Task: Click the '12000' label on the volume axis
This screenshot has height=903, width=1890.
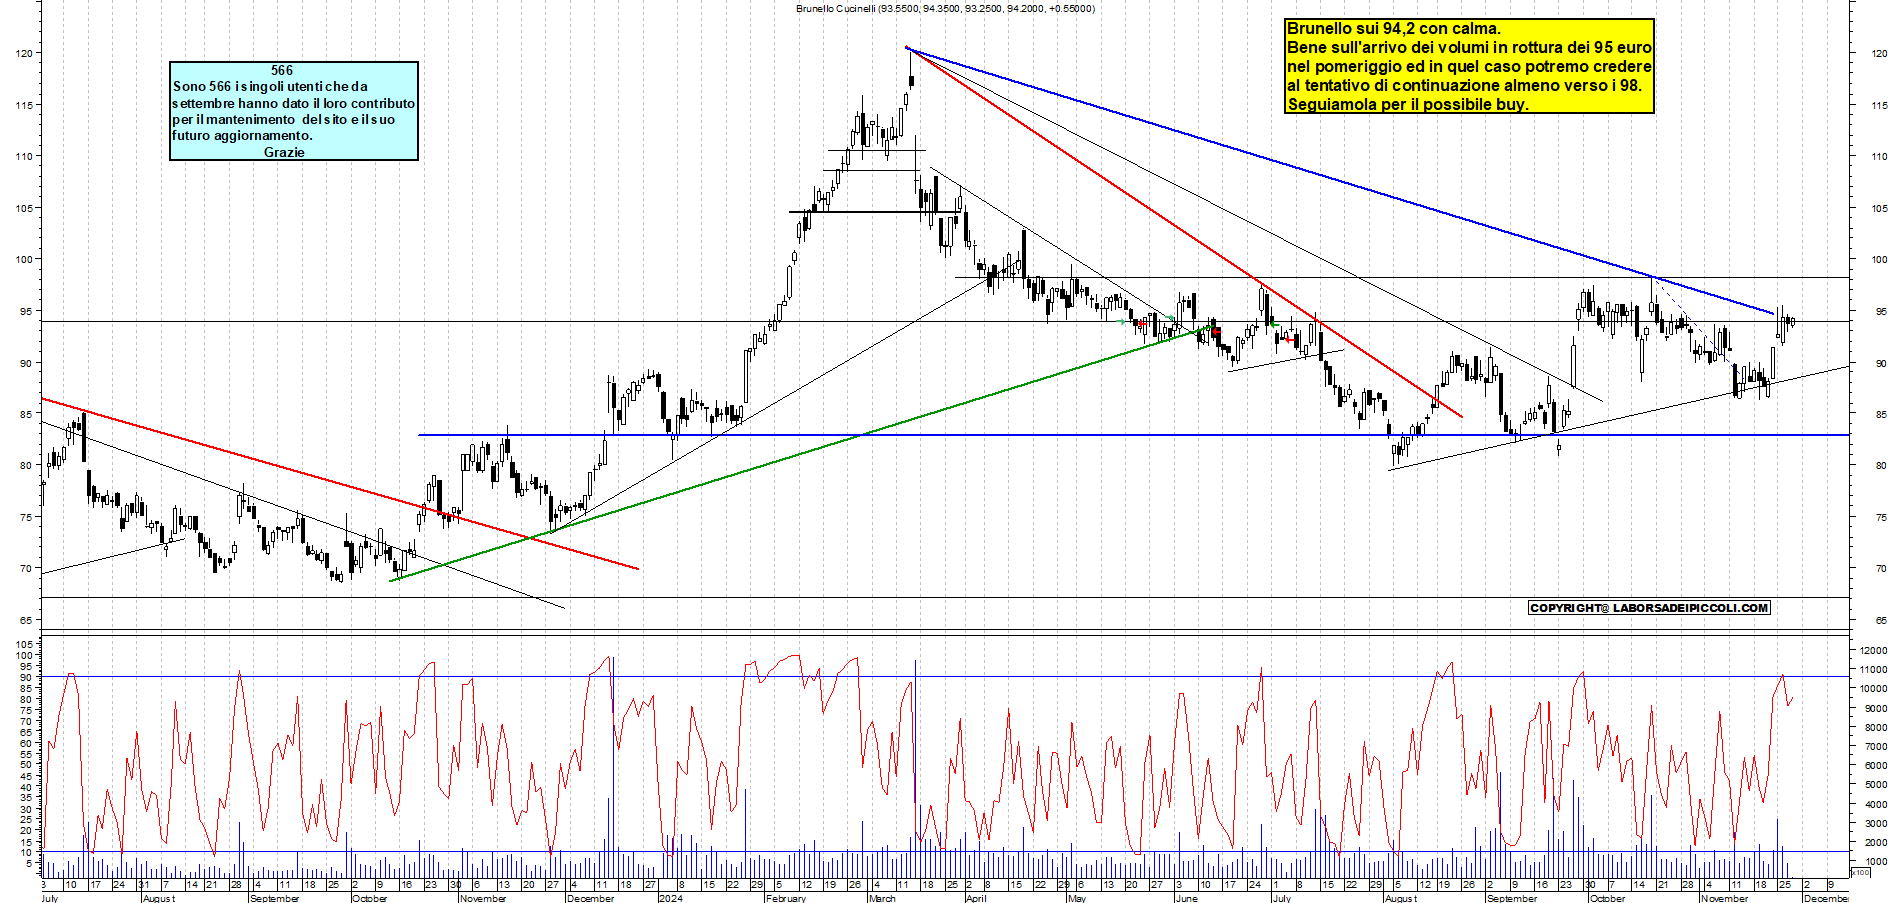Action: (x=1873, y=650)
